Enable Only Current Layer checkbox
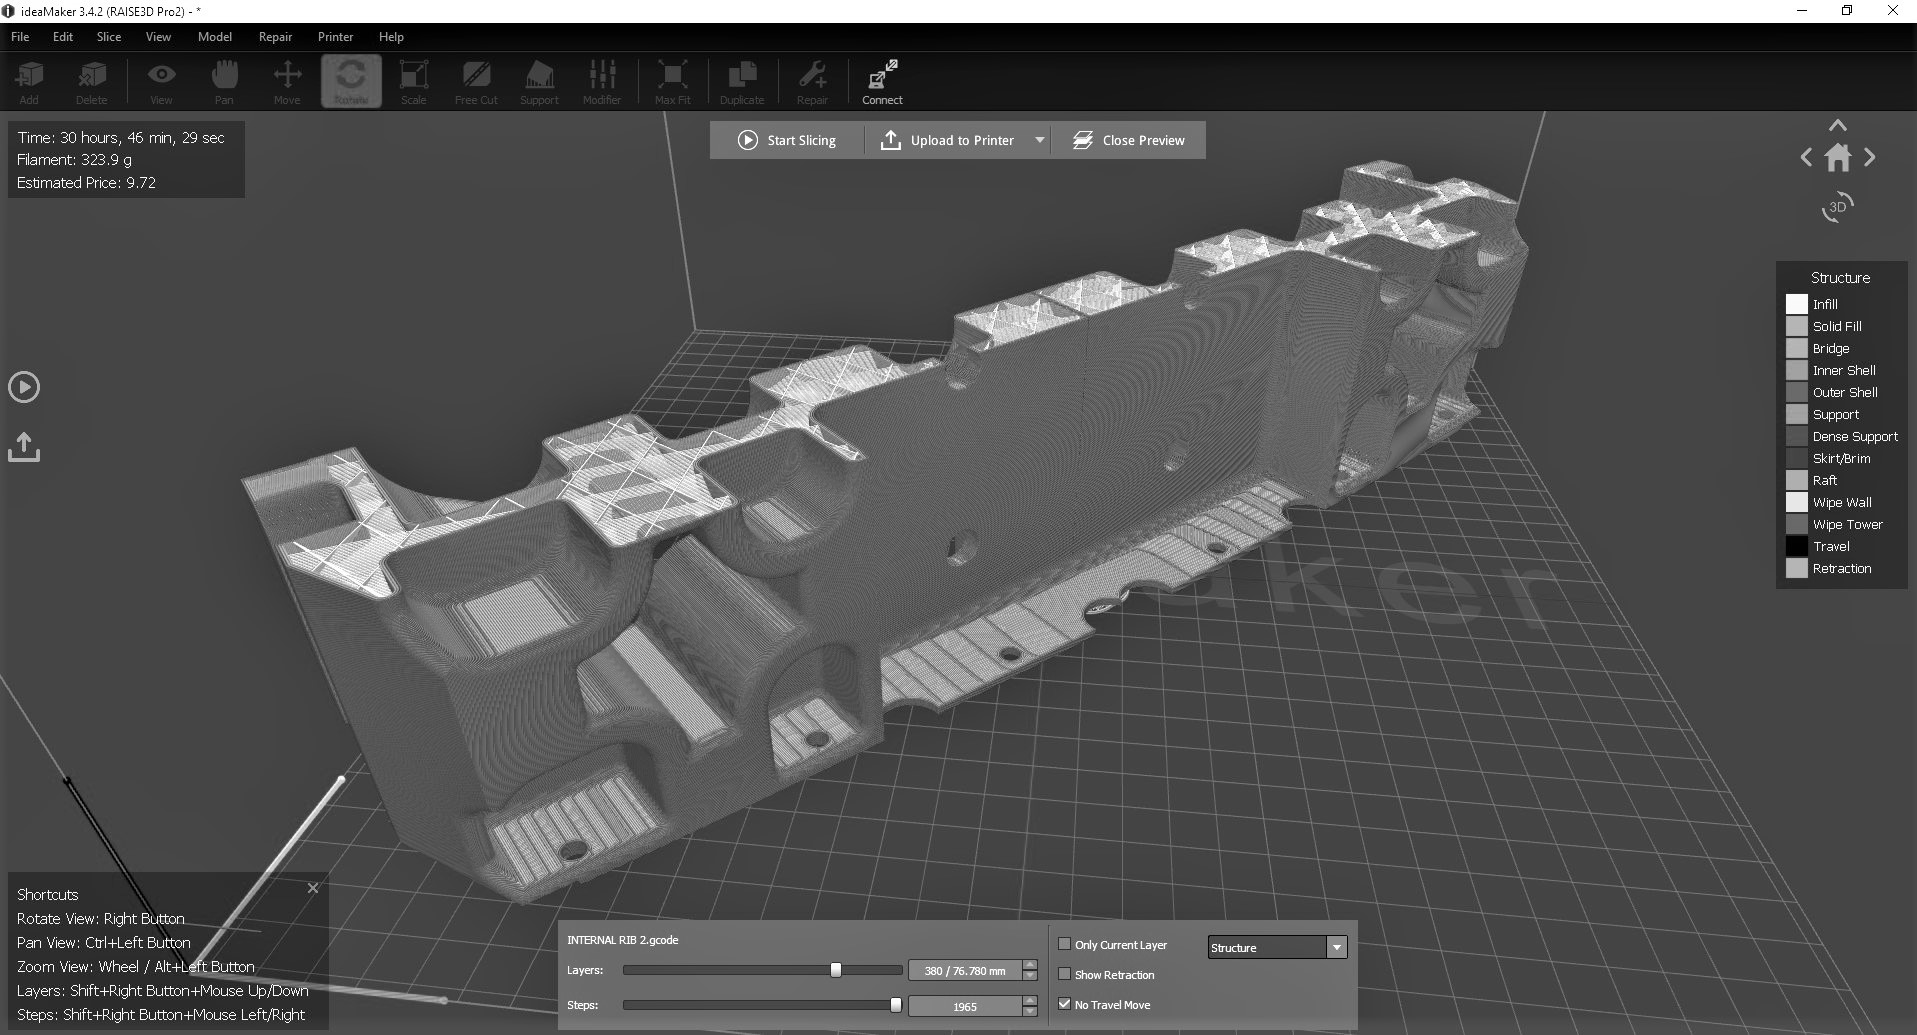The width and height of the screenshot is (1917, 1035). (x=1065, y=944)
